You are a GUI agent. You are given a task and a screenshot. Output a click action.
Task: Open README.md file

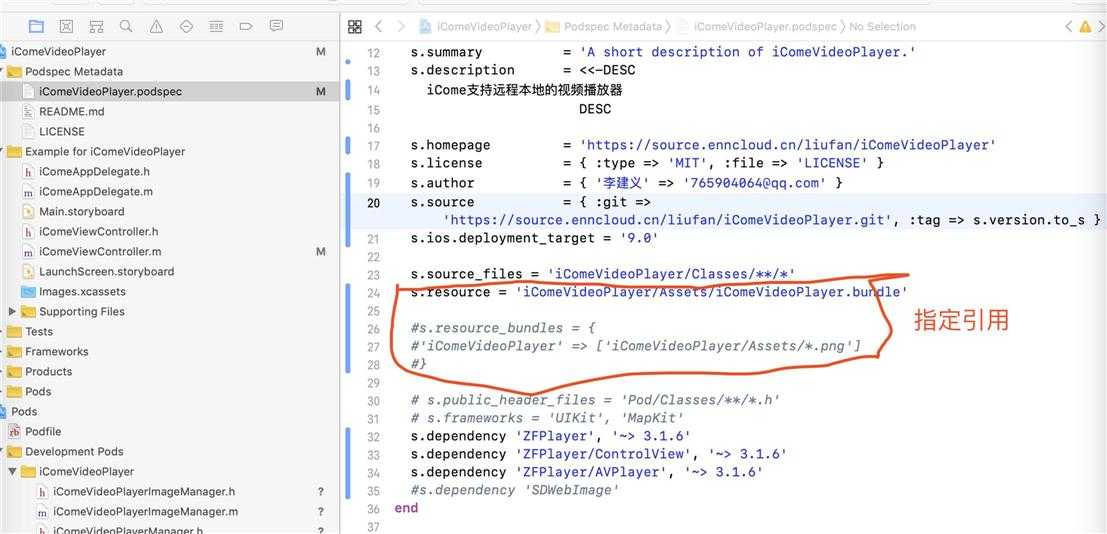[71, 112]
